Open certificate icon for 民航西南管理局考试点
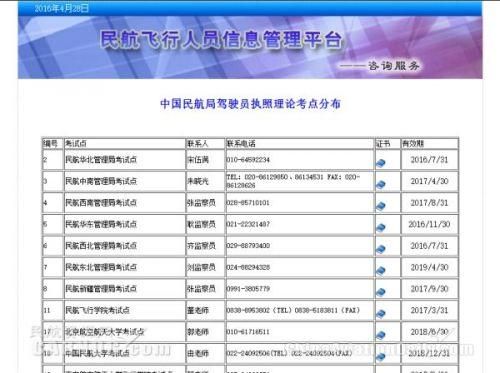Image resolution: width=500 pixels, height=373 pixels. 380,206
